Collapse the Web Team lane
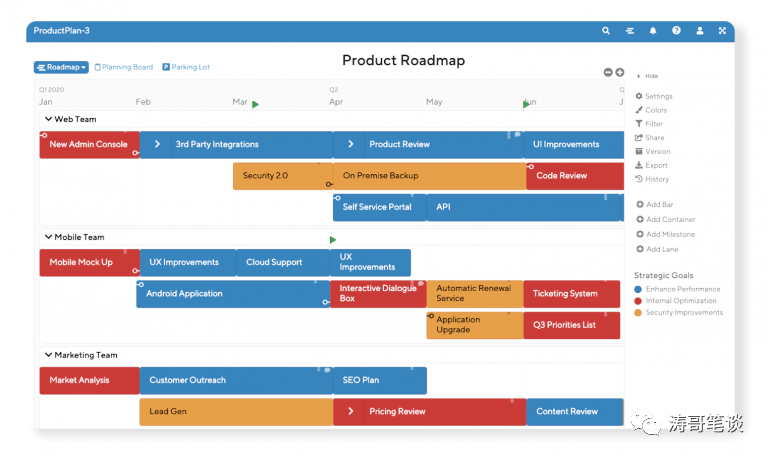Screen dimensions: 768x457 tap(47, 119)
